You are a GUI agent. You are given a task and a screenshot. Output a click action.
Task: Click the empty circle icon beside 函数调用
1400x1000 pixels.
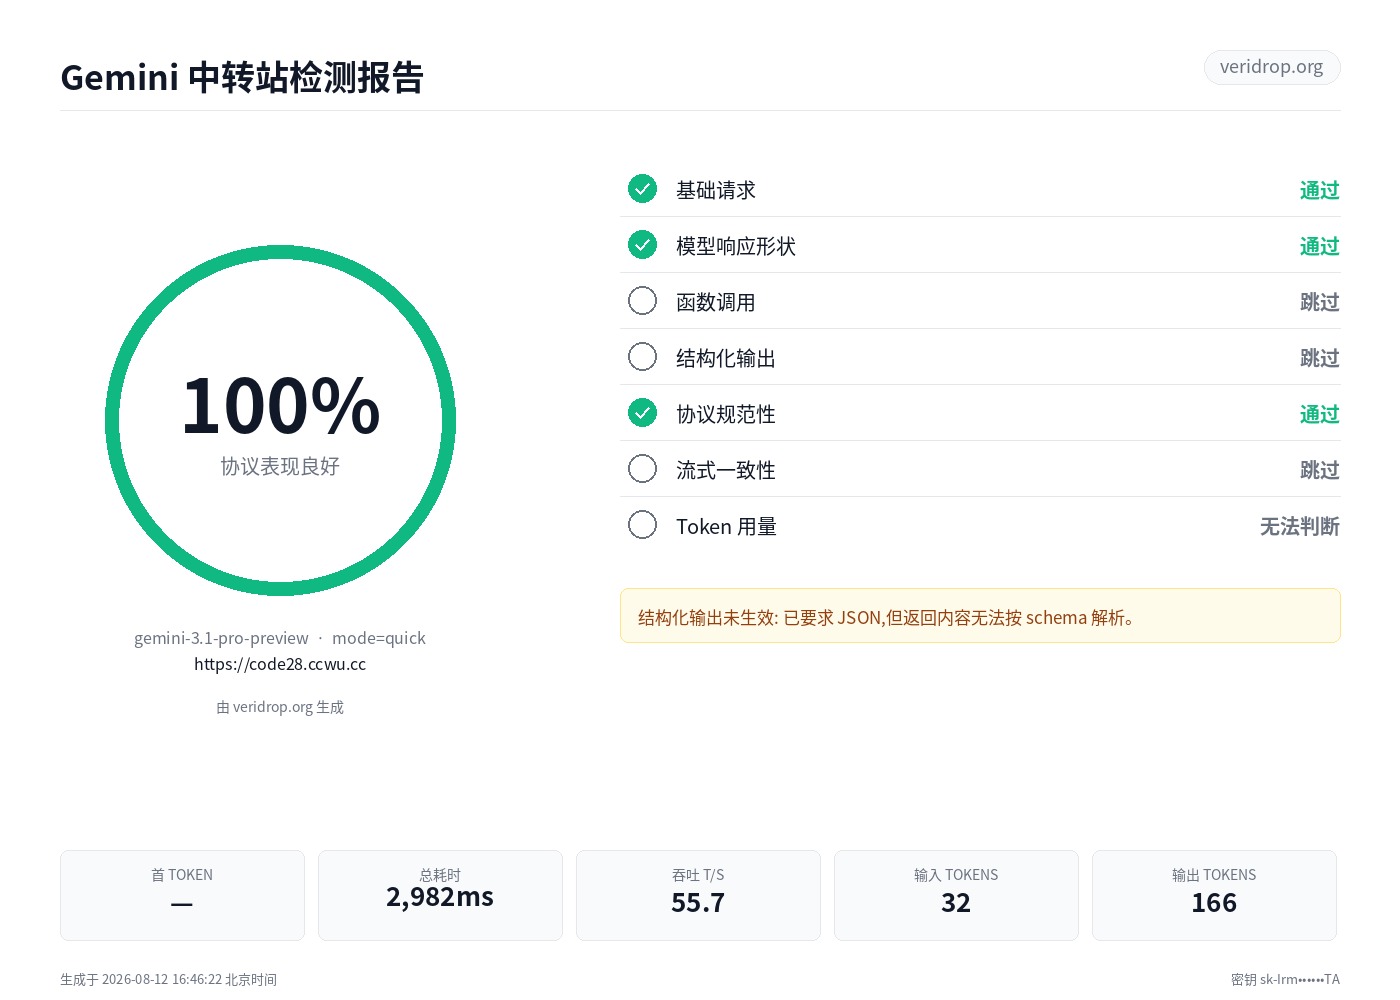(x=642, y=301)
